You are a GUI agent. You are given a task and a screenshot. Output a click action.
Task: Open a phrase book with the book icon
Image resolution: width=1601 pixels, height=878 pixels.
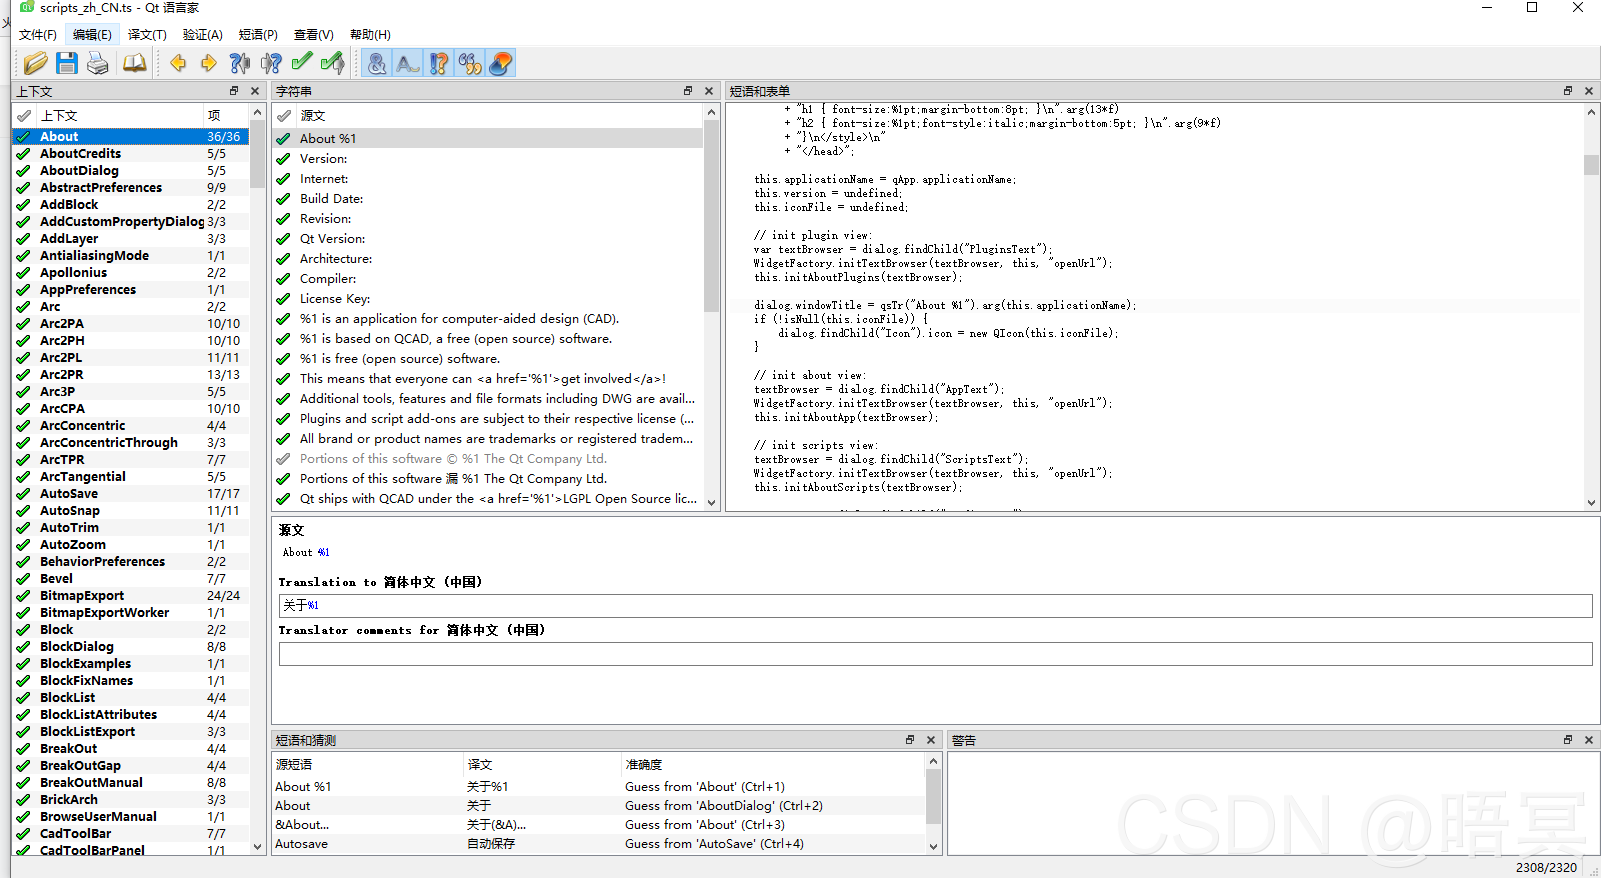click(134, 63)
